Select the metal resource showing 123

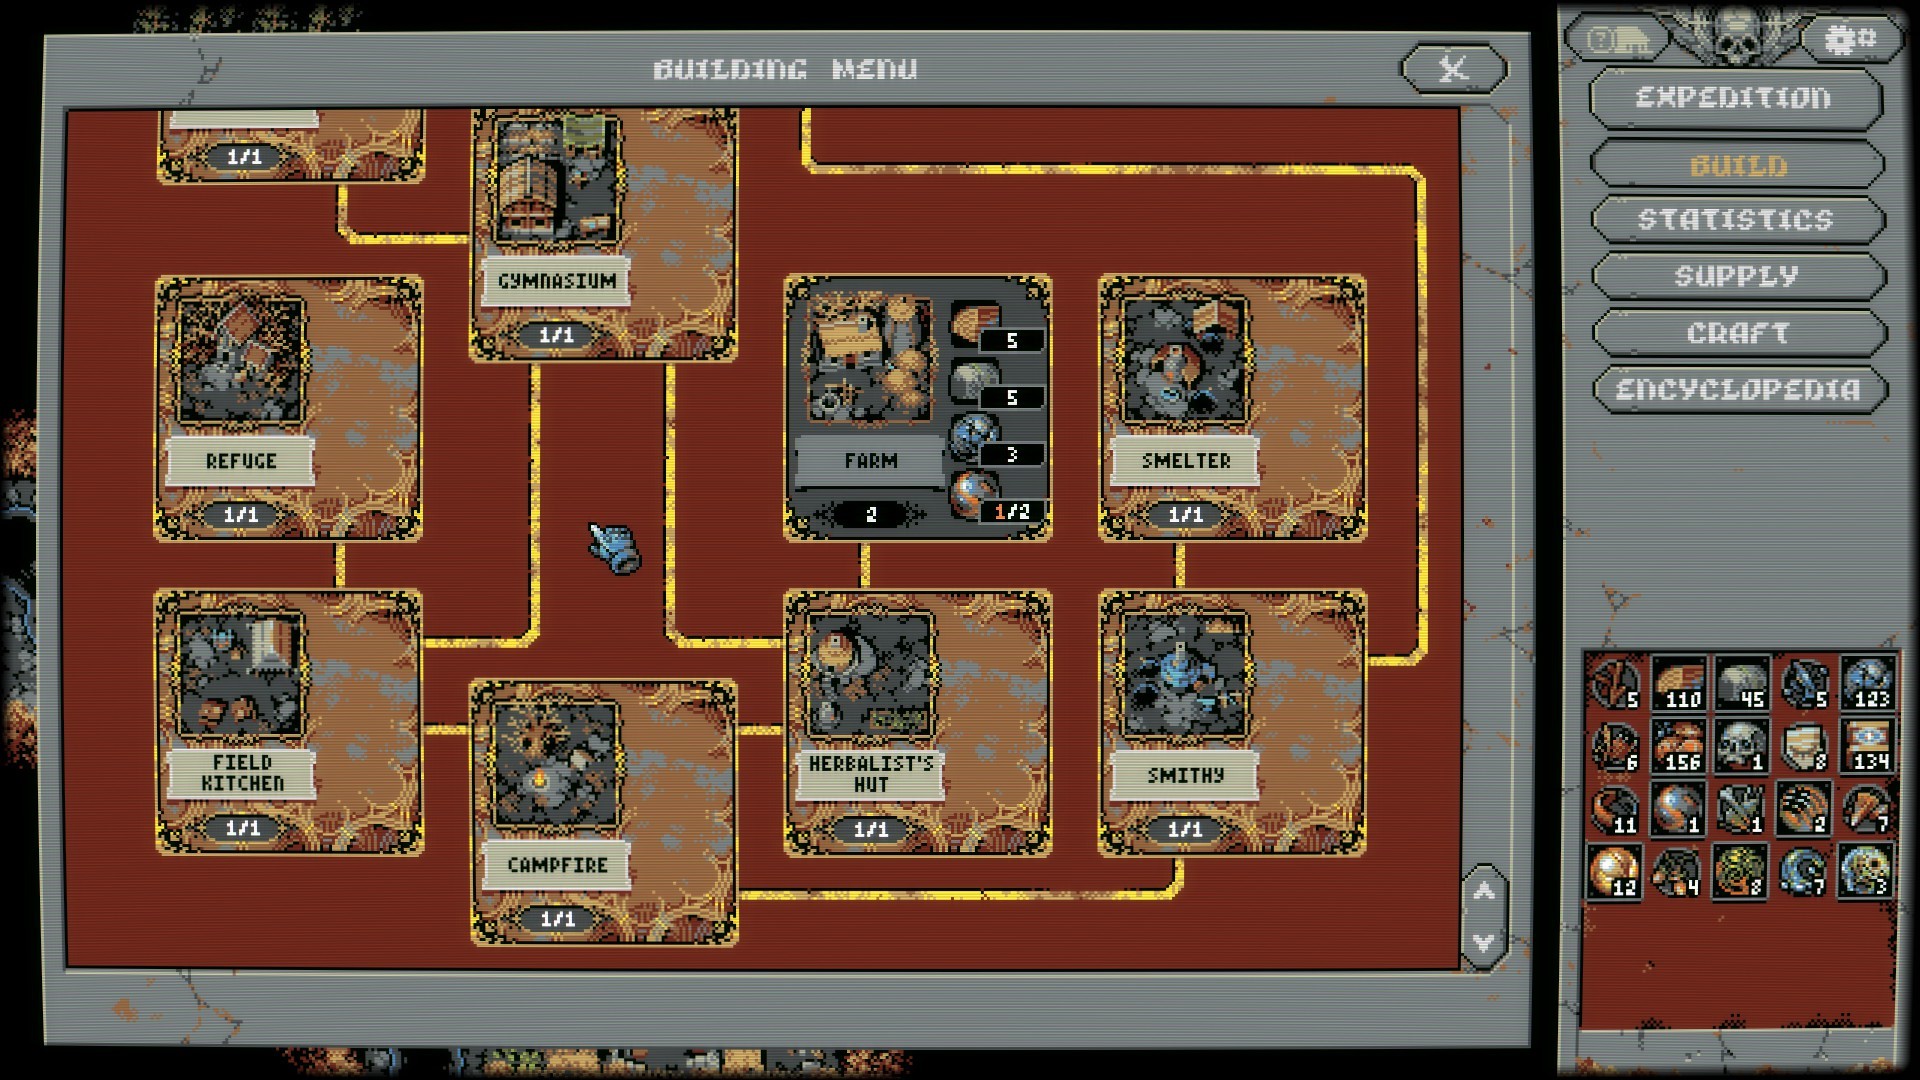[1867, 684]
